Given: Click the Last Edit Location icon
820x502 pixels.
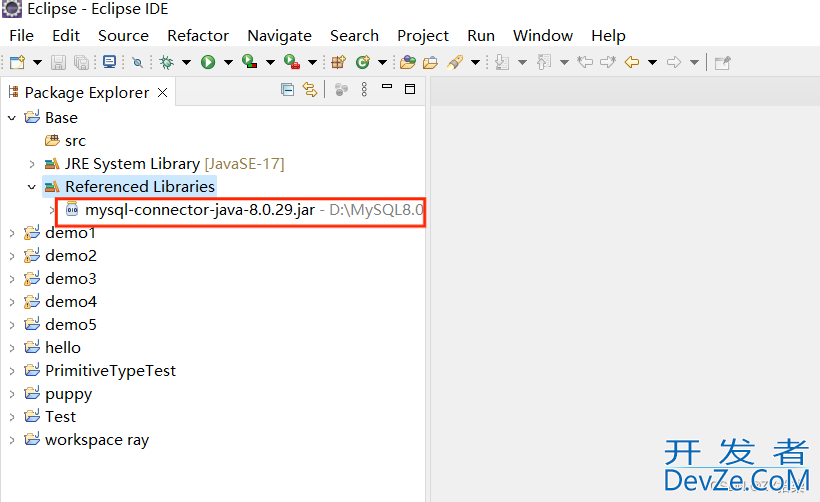Looking at the screenshot, I should (x=585, y=62).
